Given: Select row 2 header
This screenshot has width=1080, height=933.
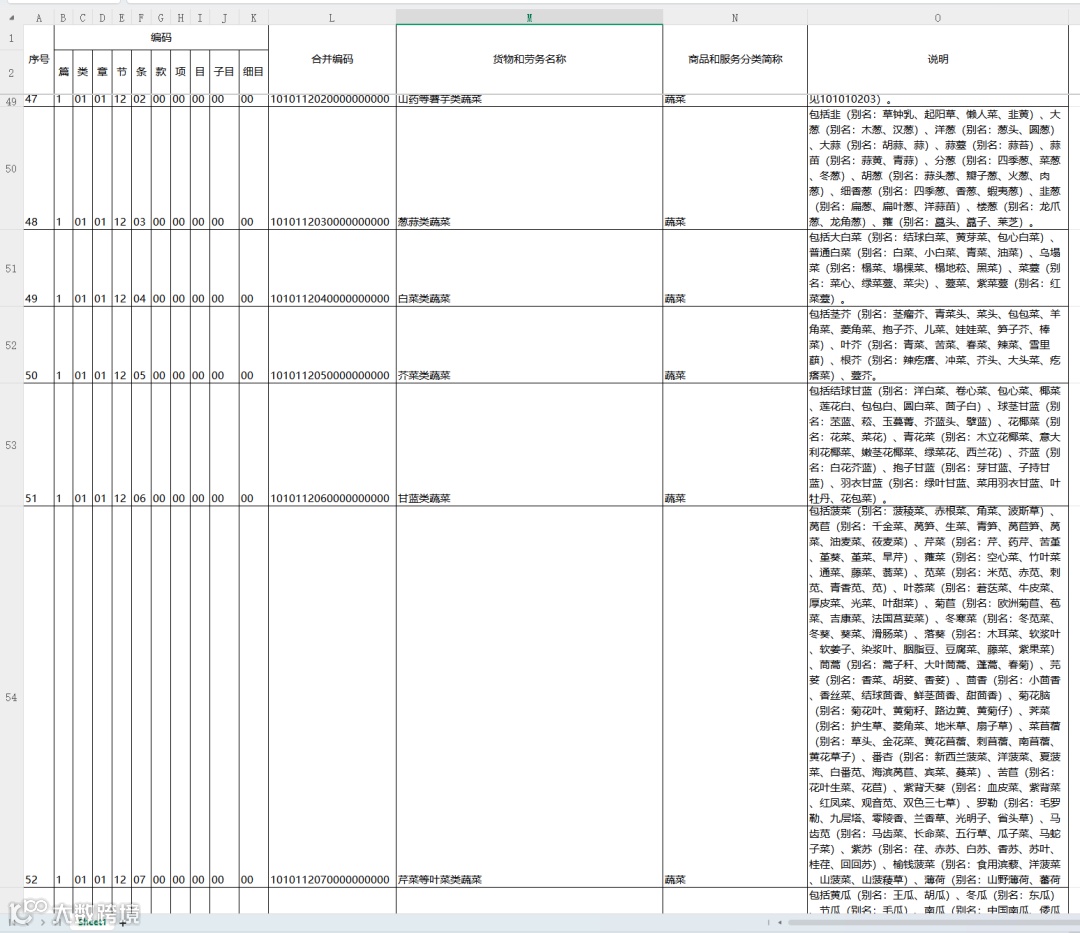Looking at the screenshot, I should click(11, 72).
